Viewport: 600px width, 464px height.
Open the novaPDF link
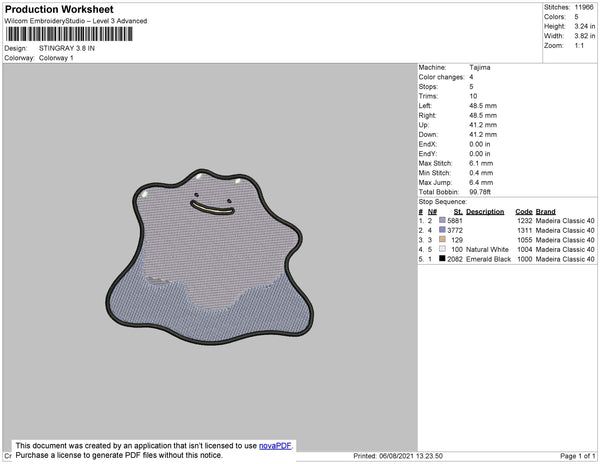(275, 446)
